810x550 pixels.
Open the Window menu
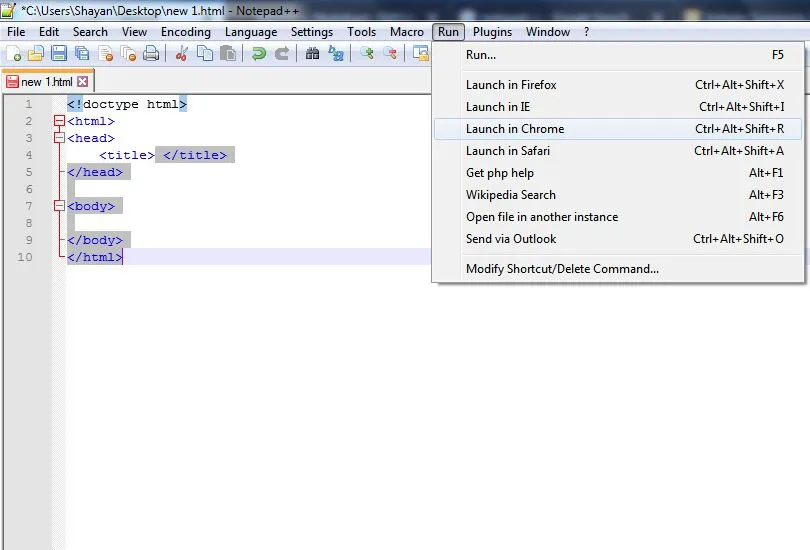pos(548,32)
